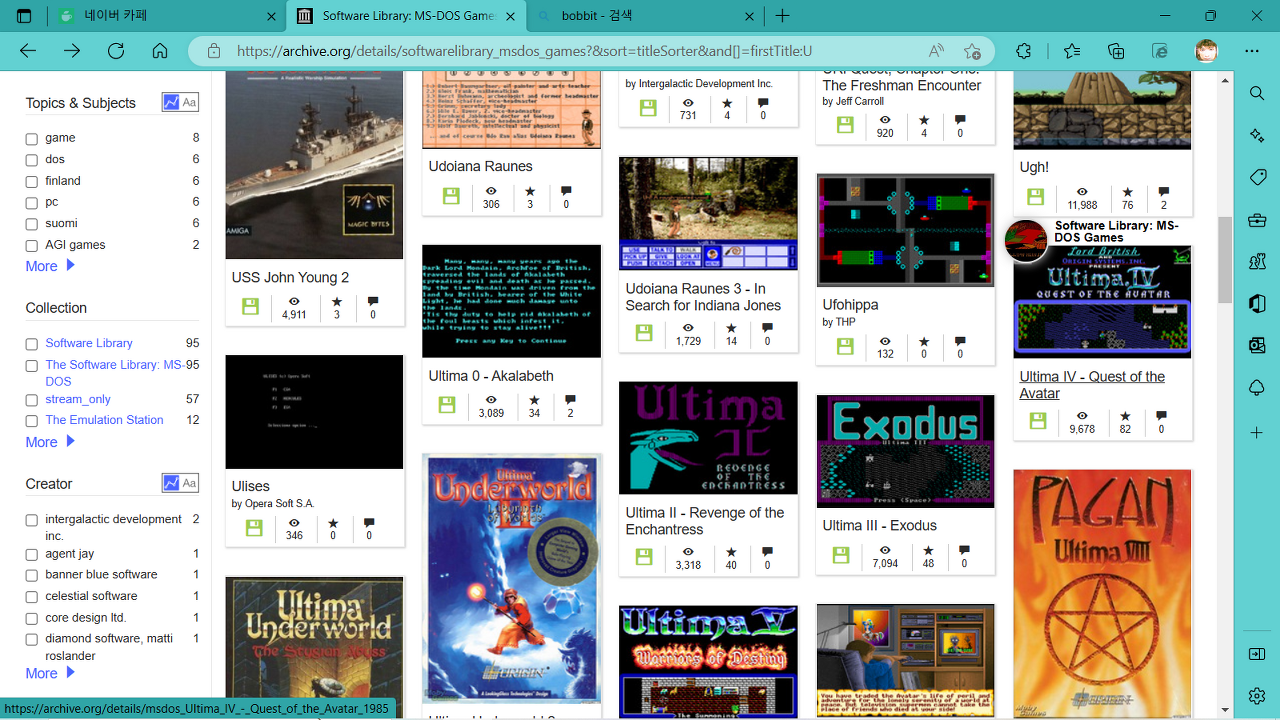Click the page vertical scrollbar thumb
The height and width of the screenshot is (720, 1280).
pos(1225,260)
